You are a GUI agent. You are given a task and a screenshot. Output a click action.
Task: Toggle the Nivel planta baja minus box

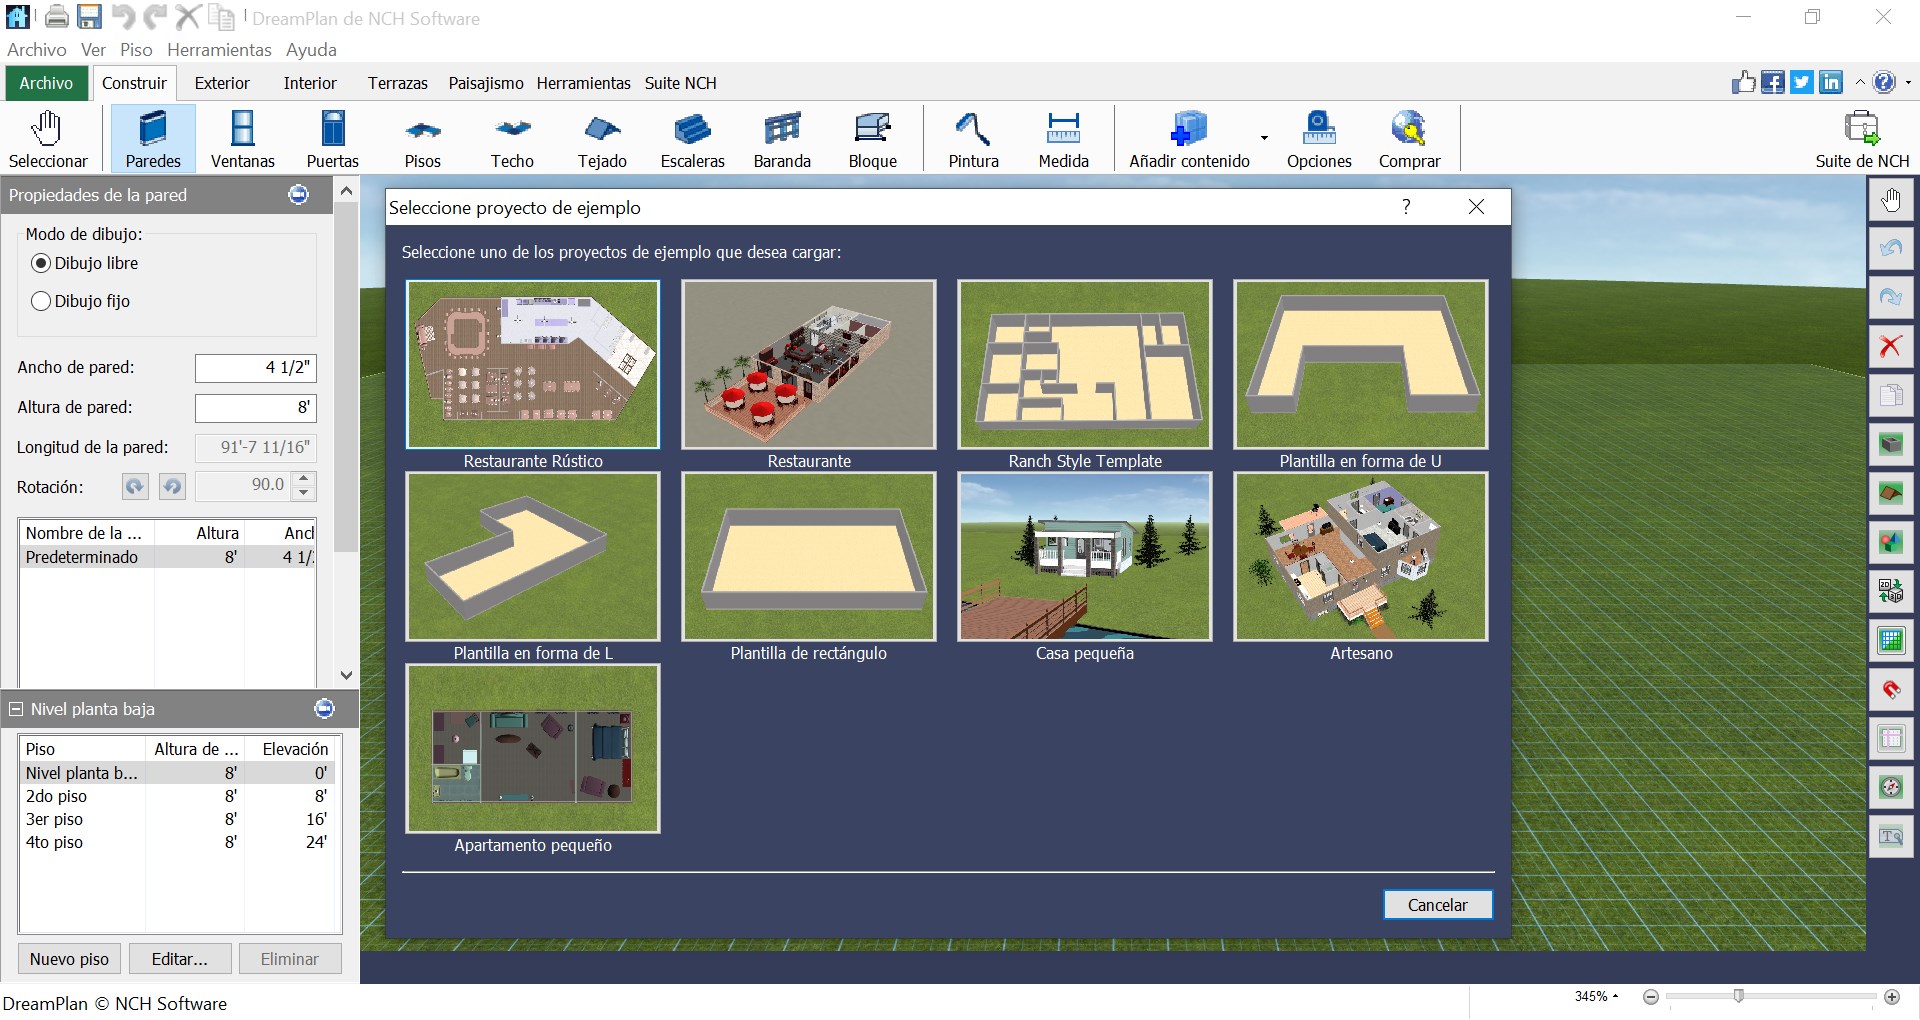16,709
